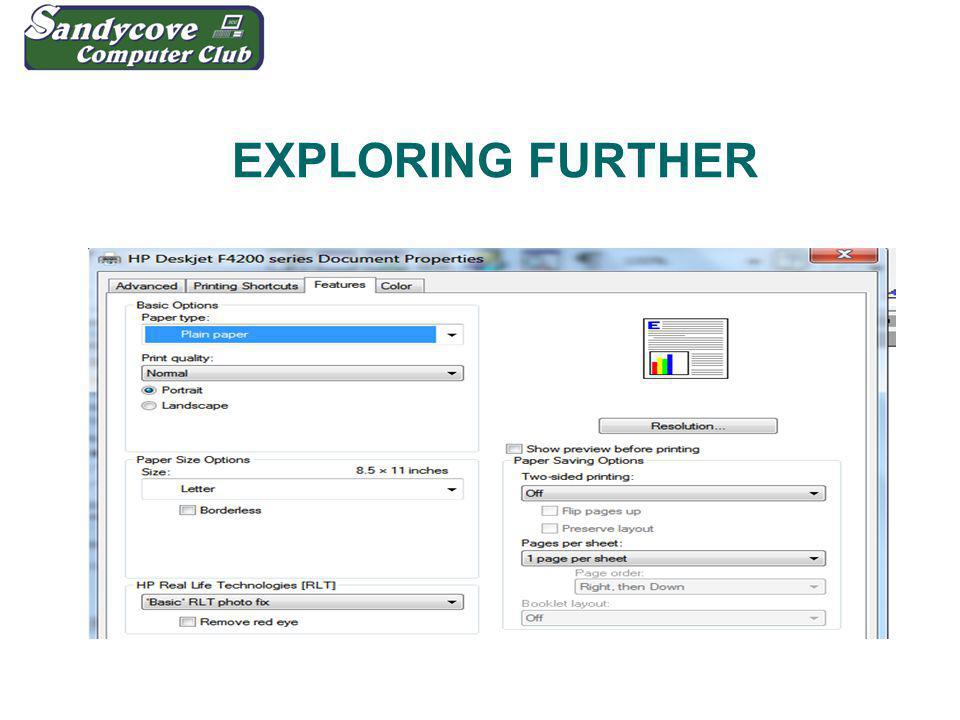Click the HP Real Life Technologies label
960x720 pixels.
click(236, 585)
